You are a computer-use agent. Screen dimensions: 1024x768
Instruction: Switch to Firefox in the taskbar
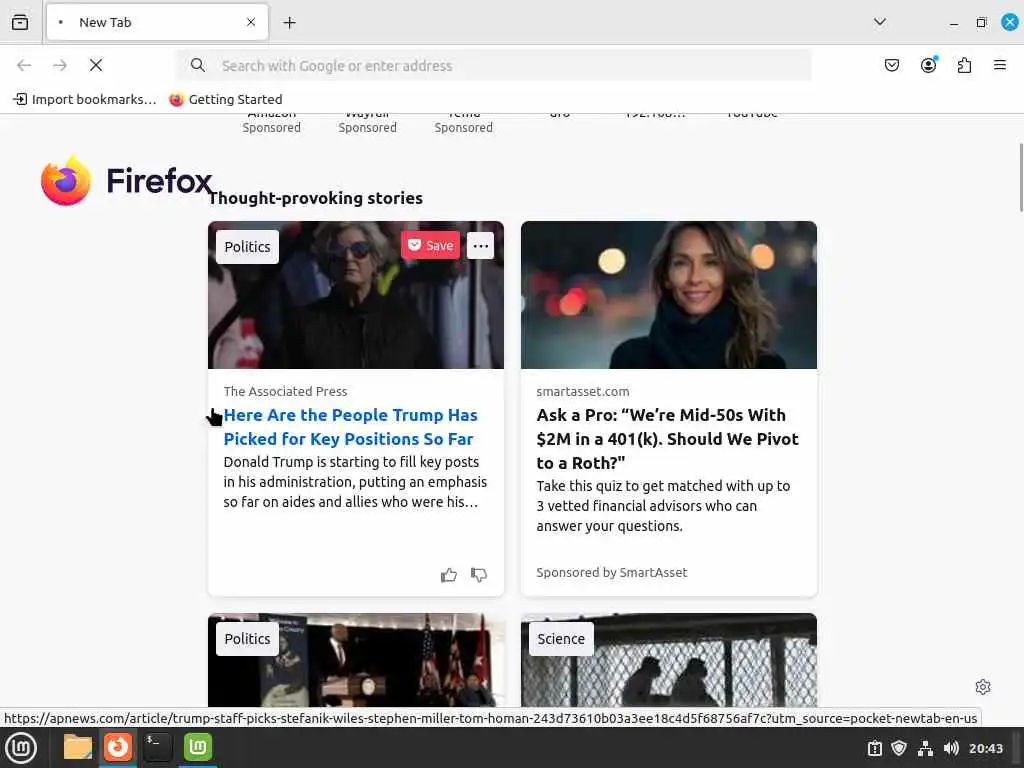coord(118,747)
